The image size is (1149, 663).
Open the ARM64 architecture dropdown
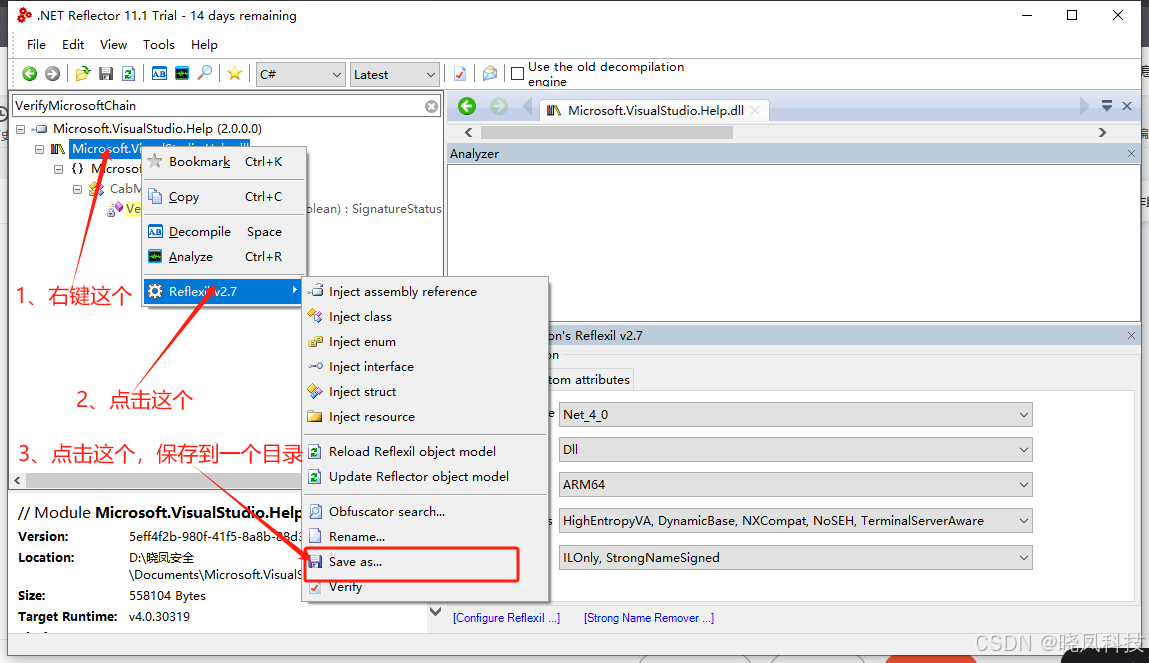(x=795, y=484)
